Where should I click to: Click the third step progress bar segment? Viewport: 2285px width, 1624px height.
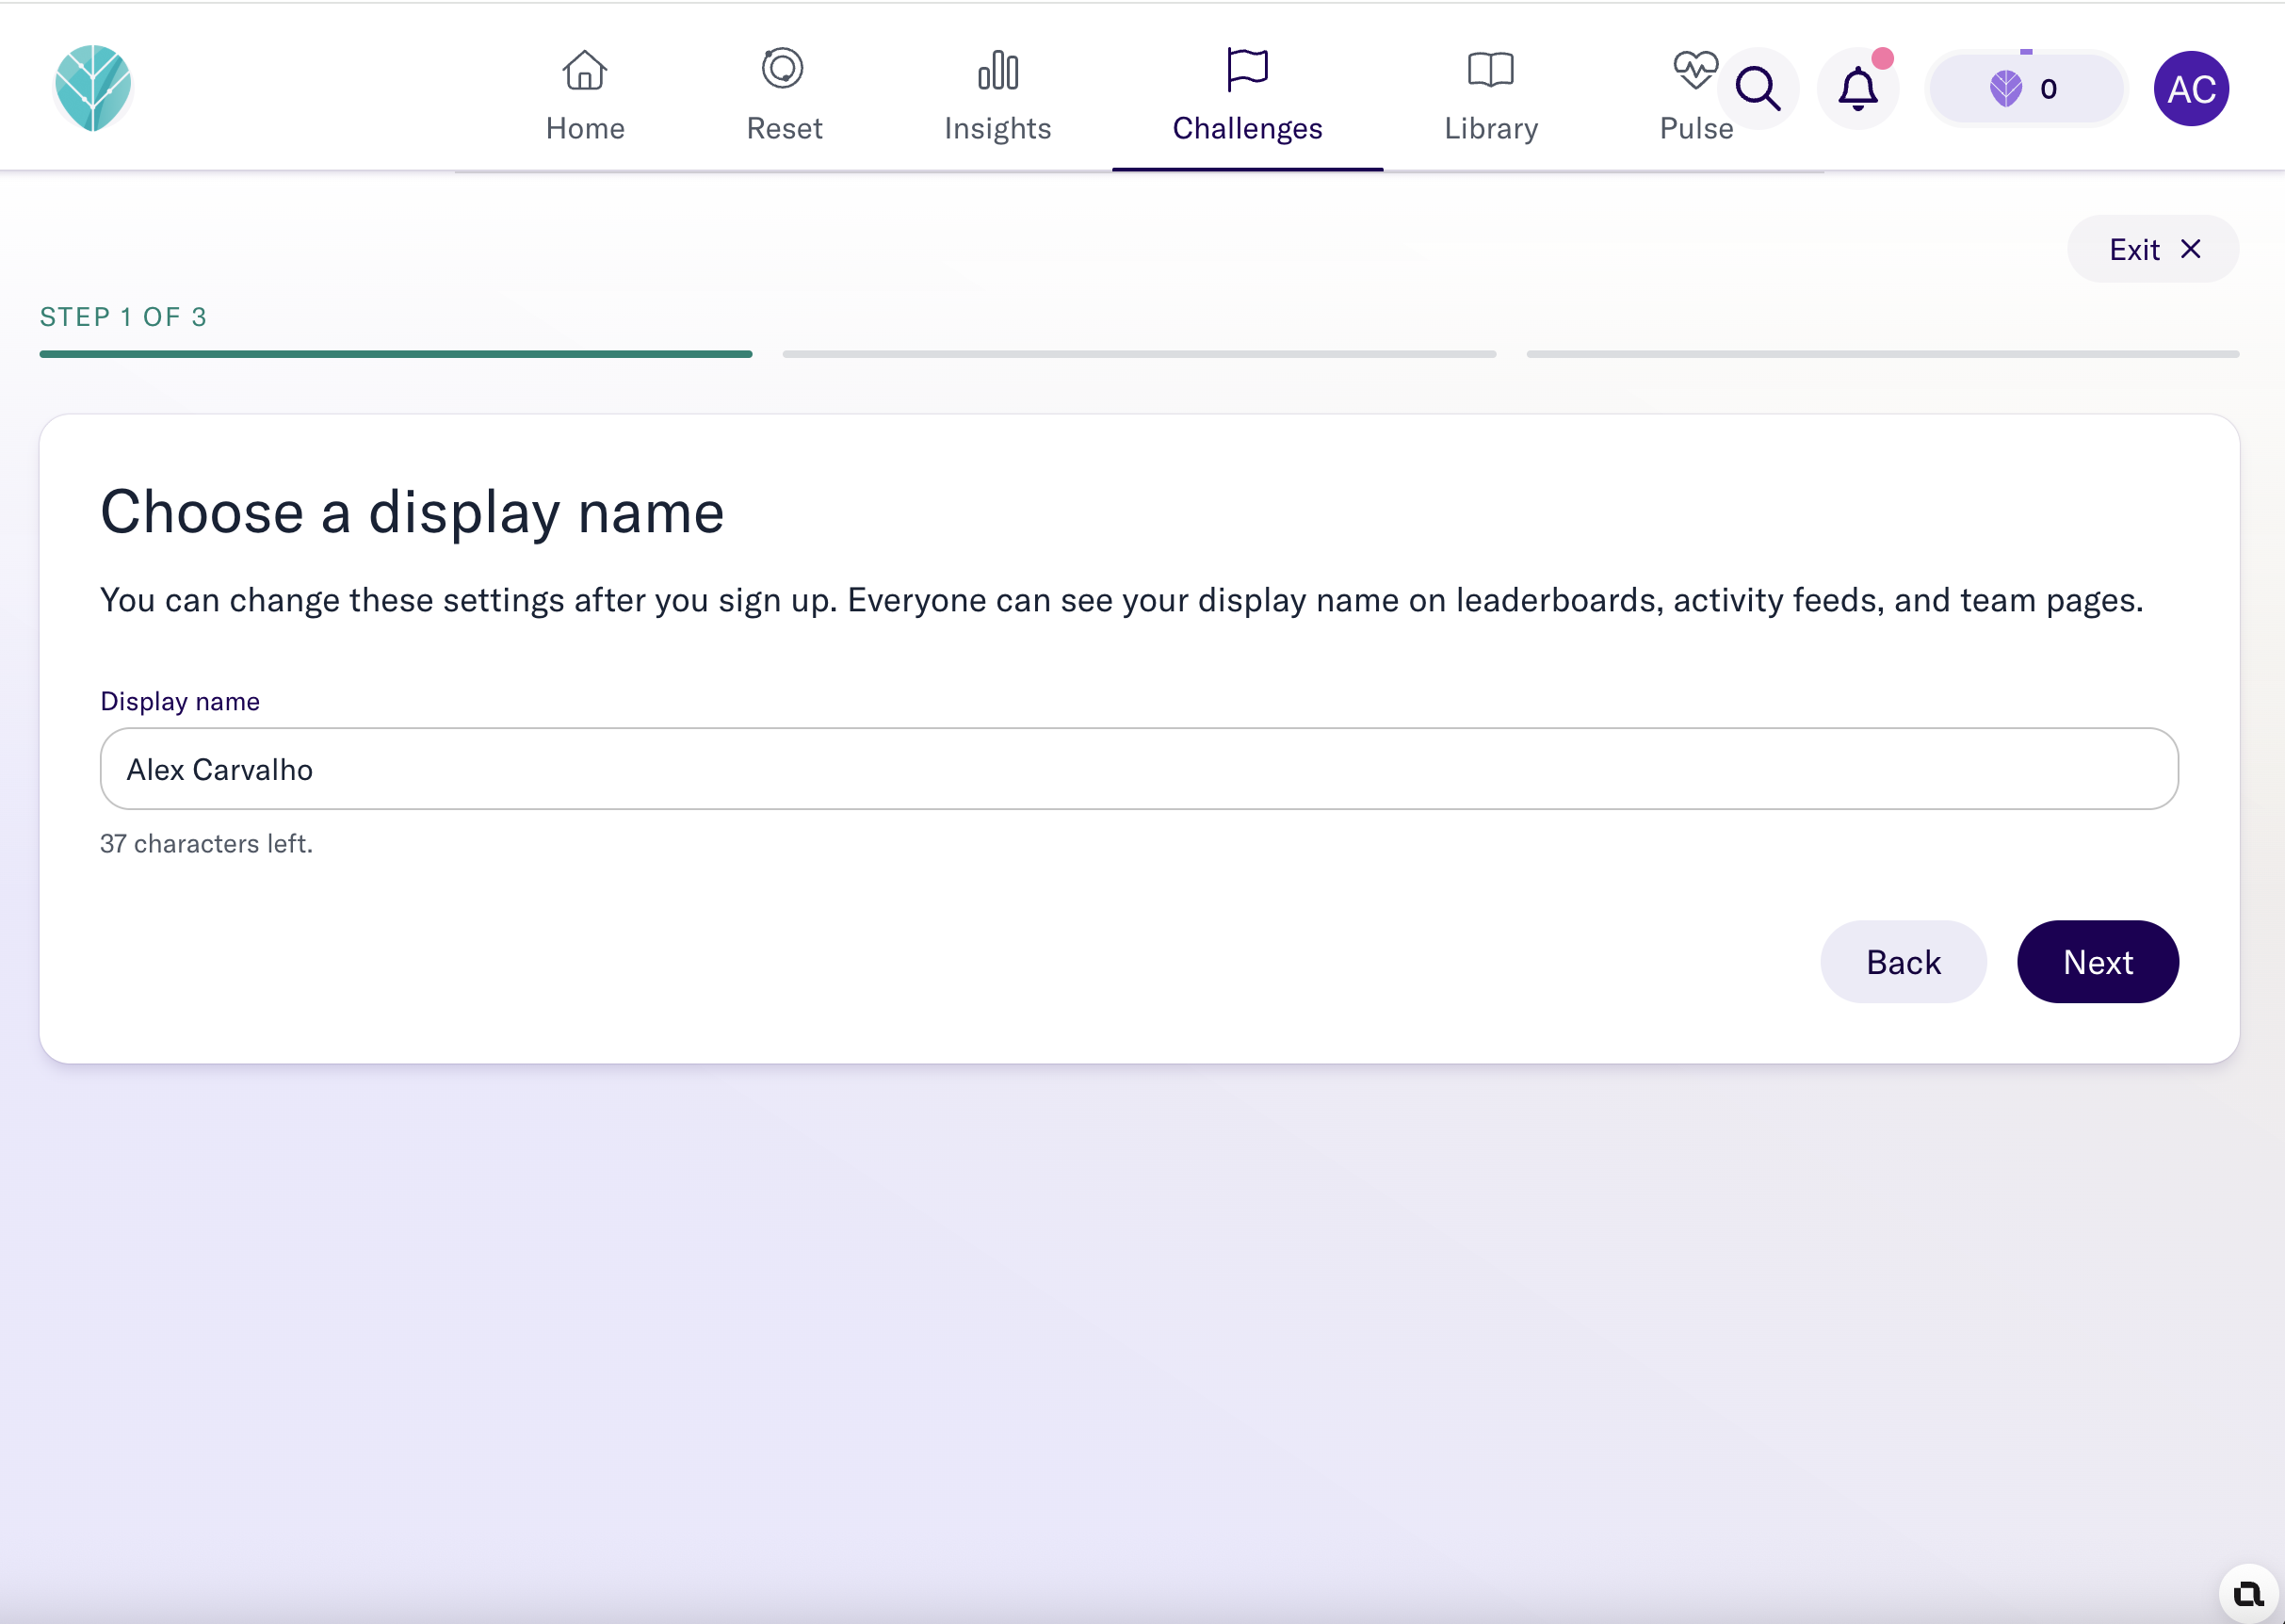point(1882,354)
